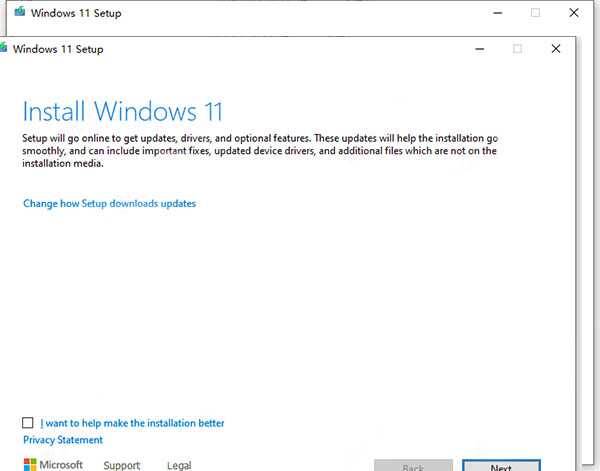Tick the help make installation better checkbox

(x=28, y=423)
